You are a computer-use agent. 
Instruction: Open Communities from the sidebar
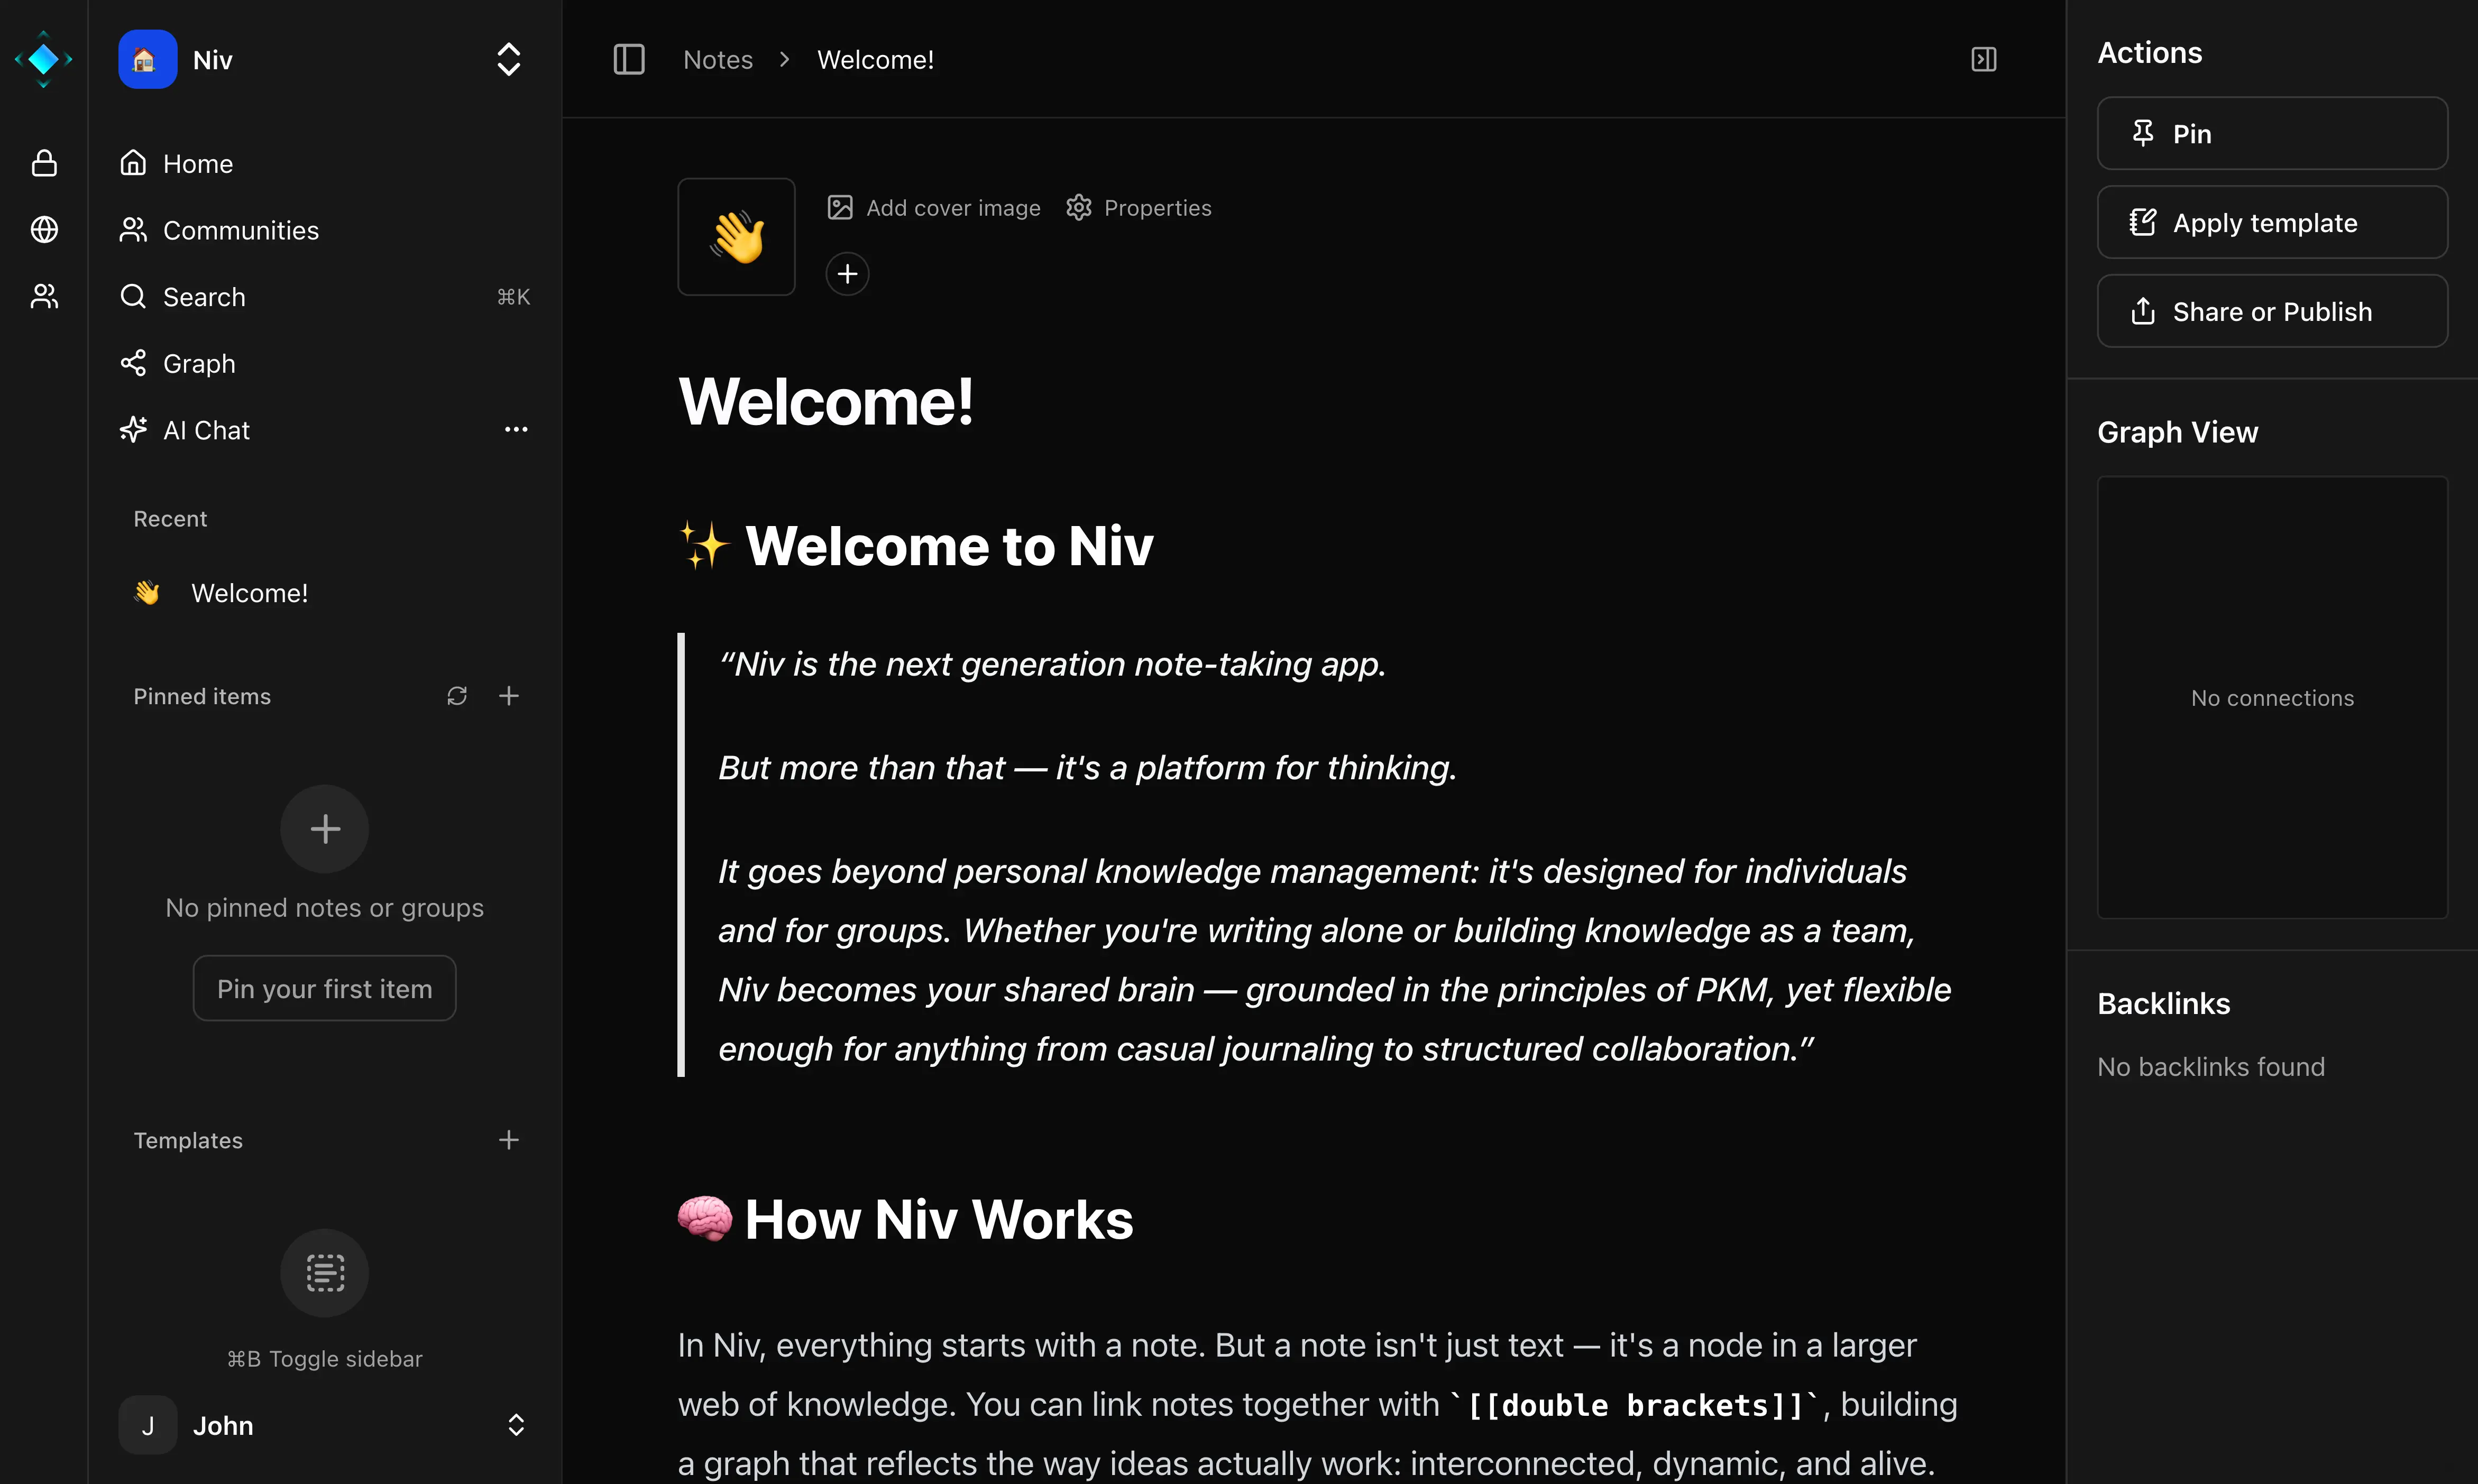240,230
